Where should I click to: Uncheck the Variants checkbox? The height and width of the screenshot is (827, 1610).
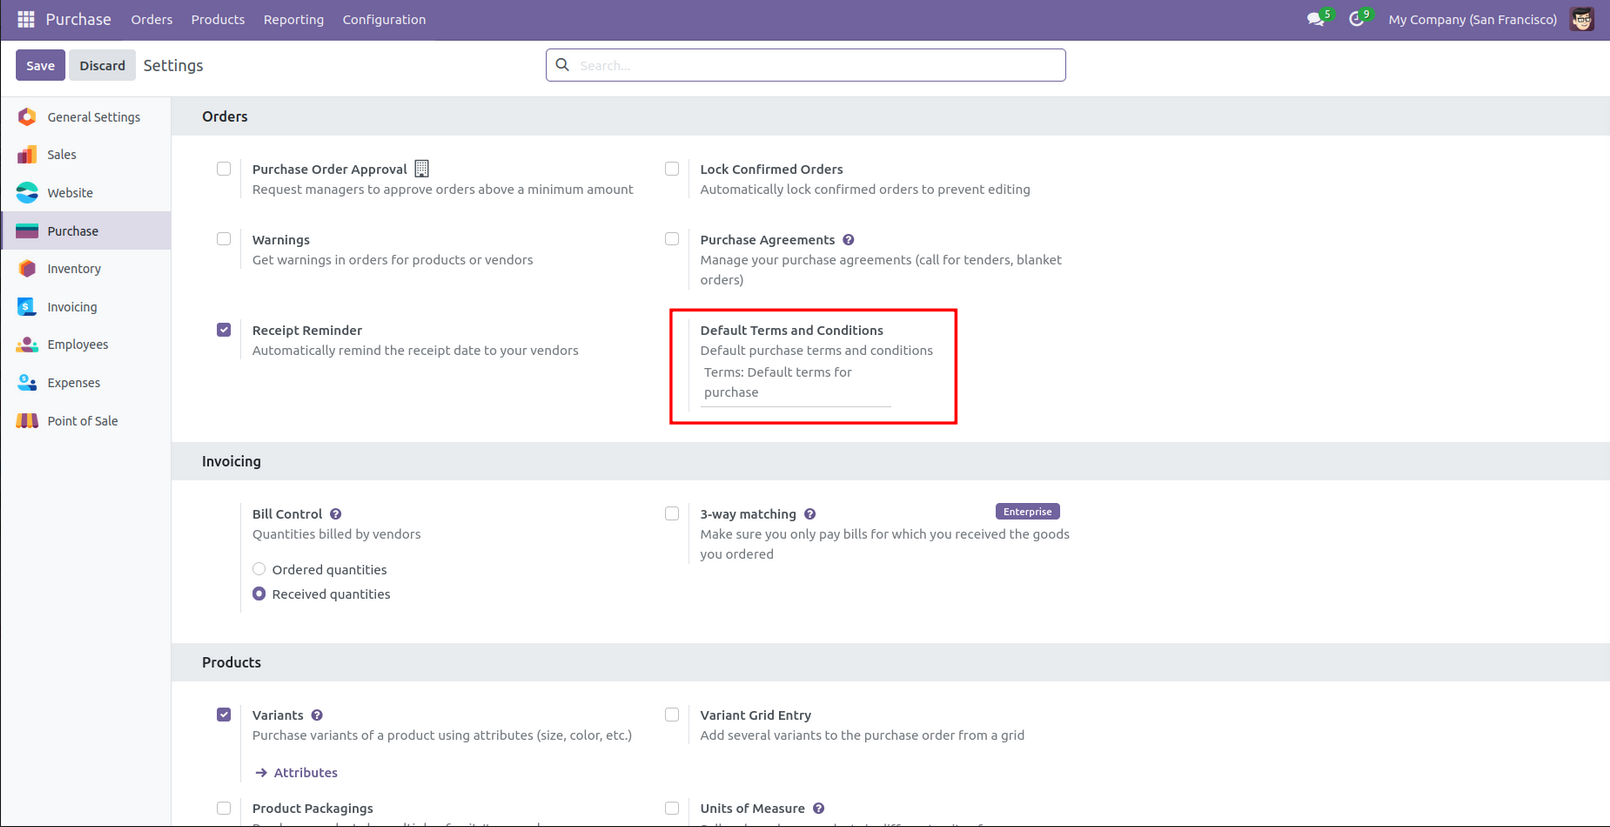pyautogui.click(x=224, y=715)
